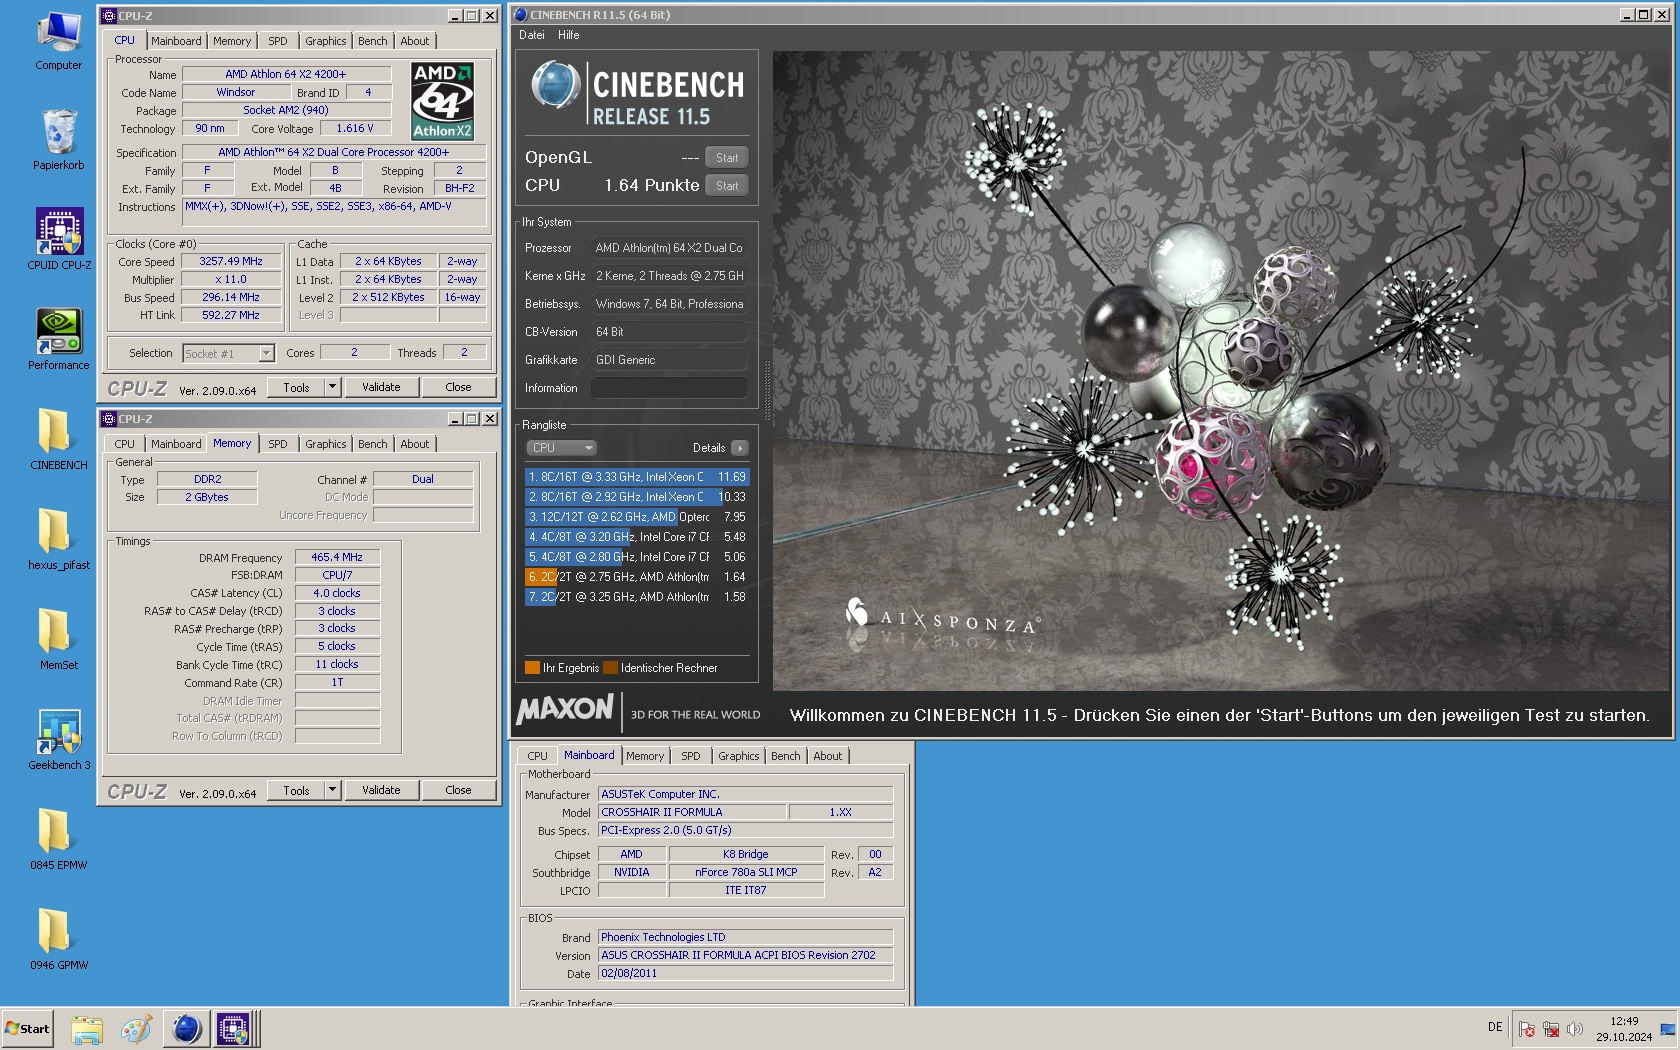Select ranking row 4 Intel Core i7 5.48
Image resolution: width=1680 pixels, height=1050 pixels.
[x=637, y=537]
